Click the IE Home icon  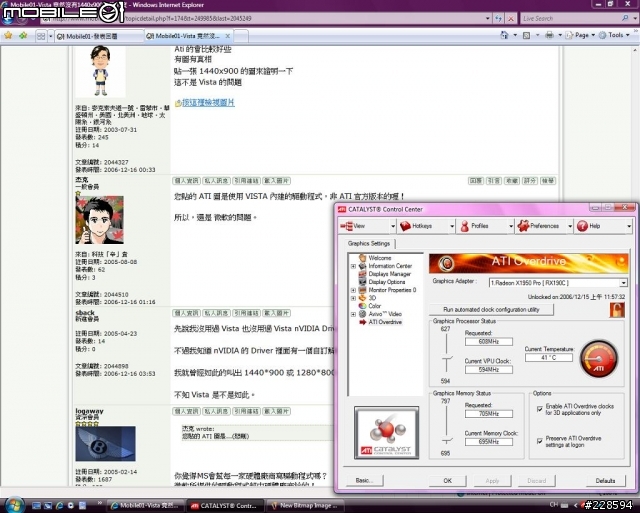pos(504,36)
